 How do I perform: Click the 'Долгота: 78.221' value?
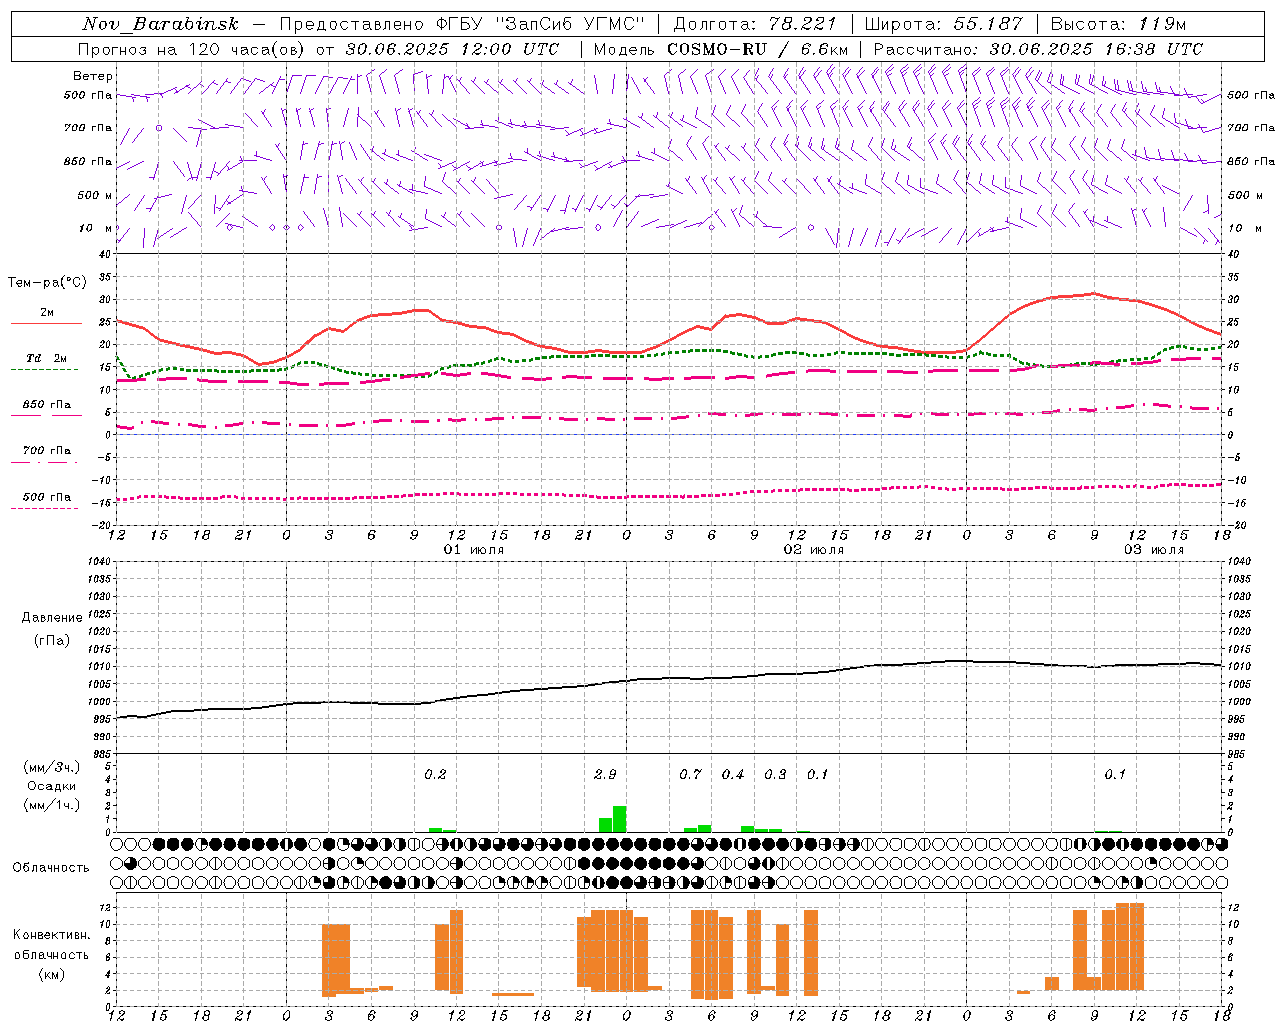[755, 24]
